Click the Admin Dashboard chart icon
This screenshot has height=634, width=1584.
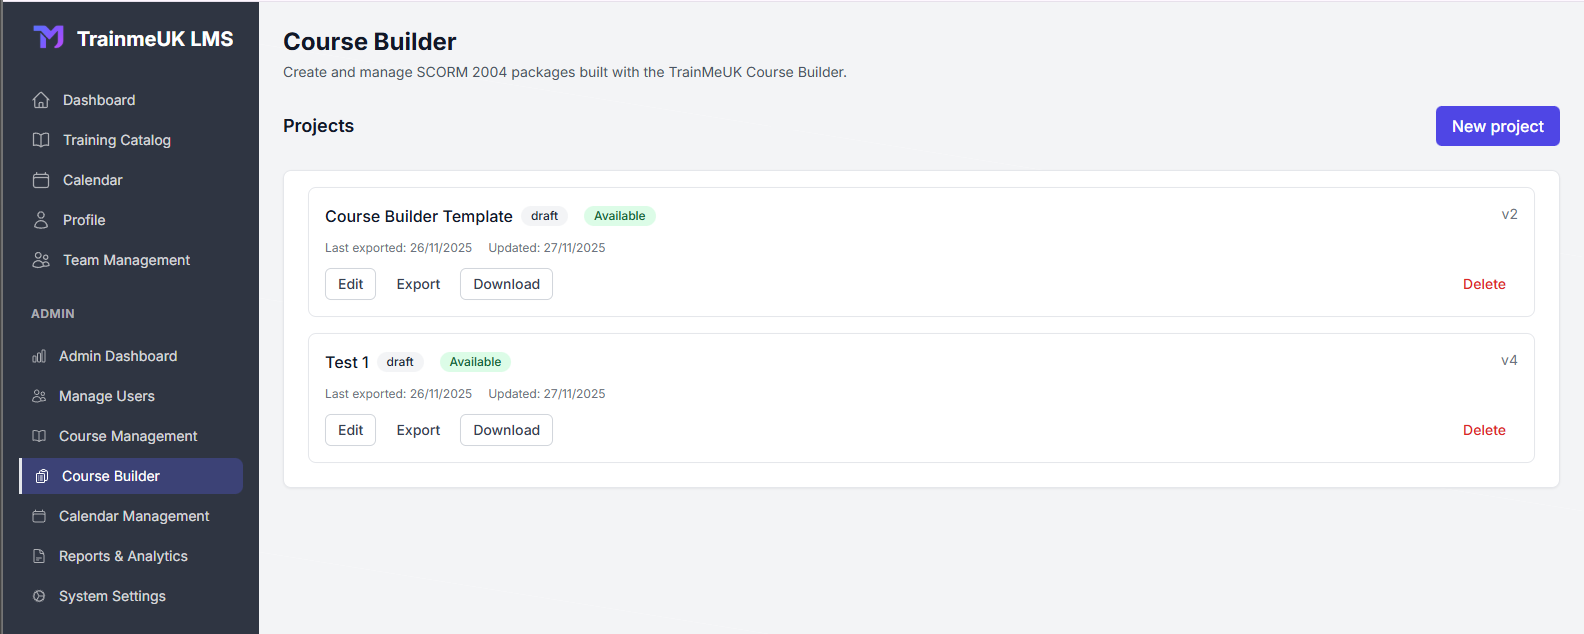point(40,356)
